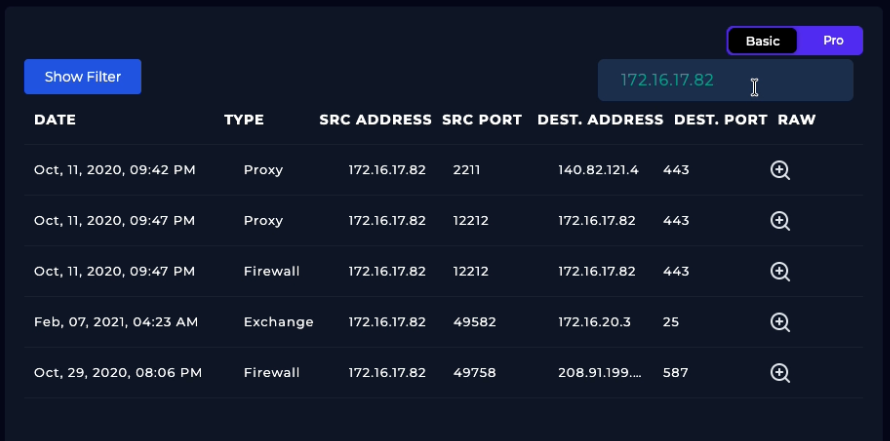Sort by the TYPE column header
The height and width of the screenshot is (441, 890).
244,120
